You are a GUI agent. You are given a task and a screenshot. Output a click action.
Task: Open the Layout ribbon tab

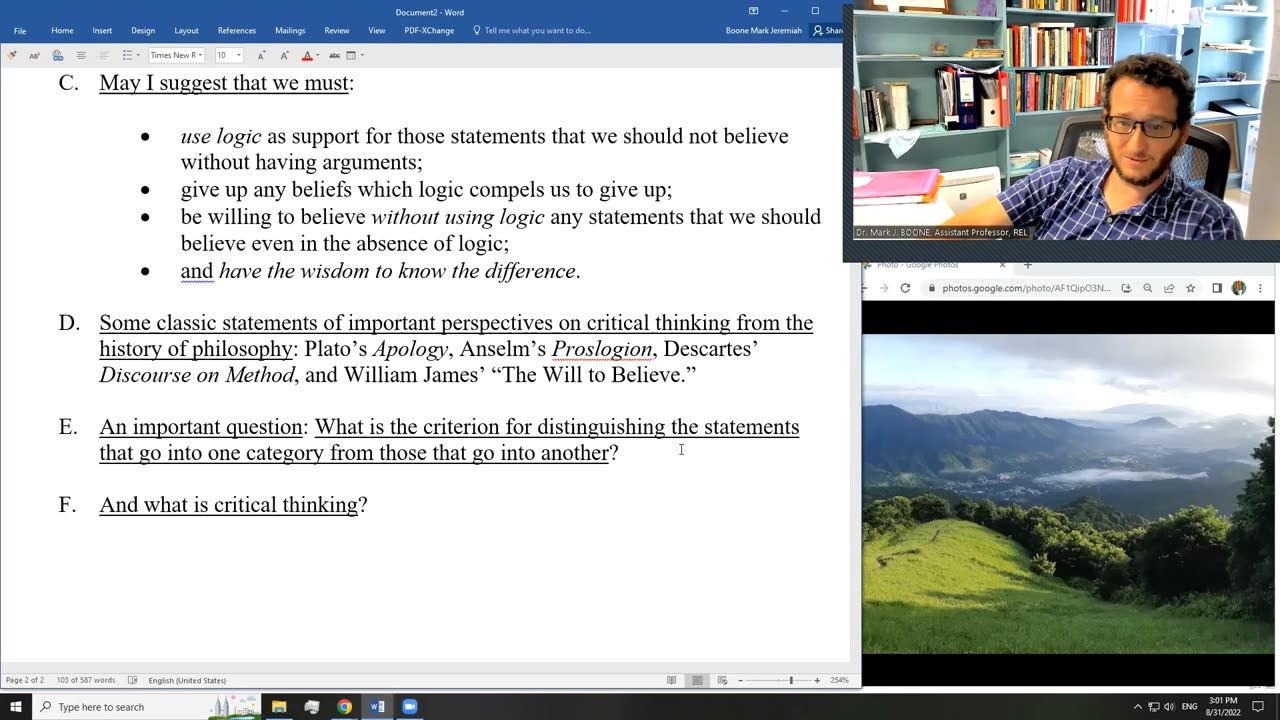[186, 30]
